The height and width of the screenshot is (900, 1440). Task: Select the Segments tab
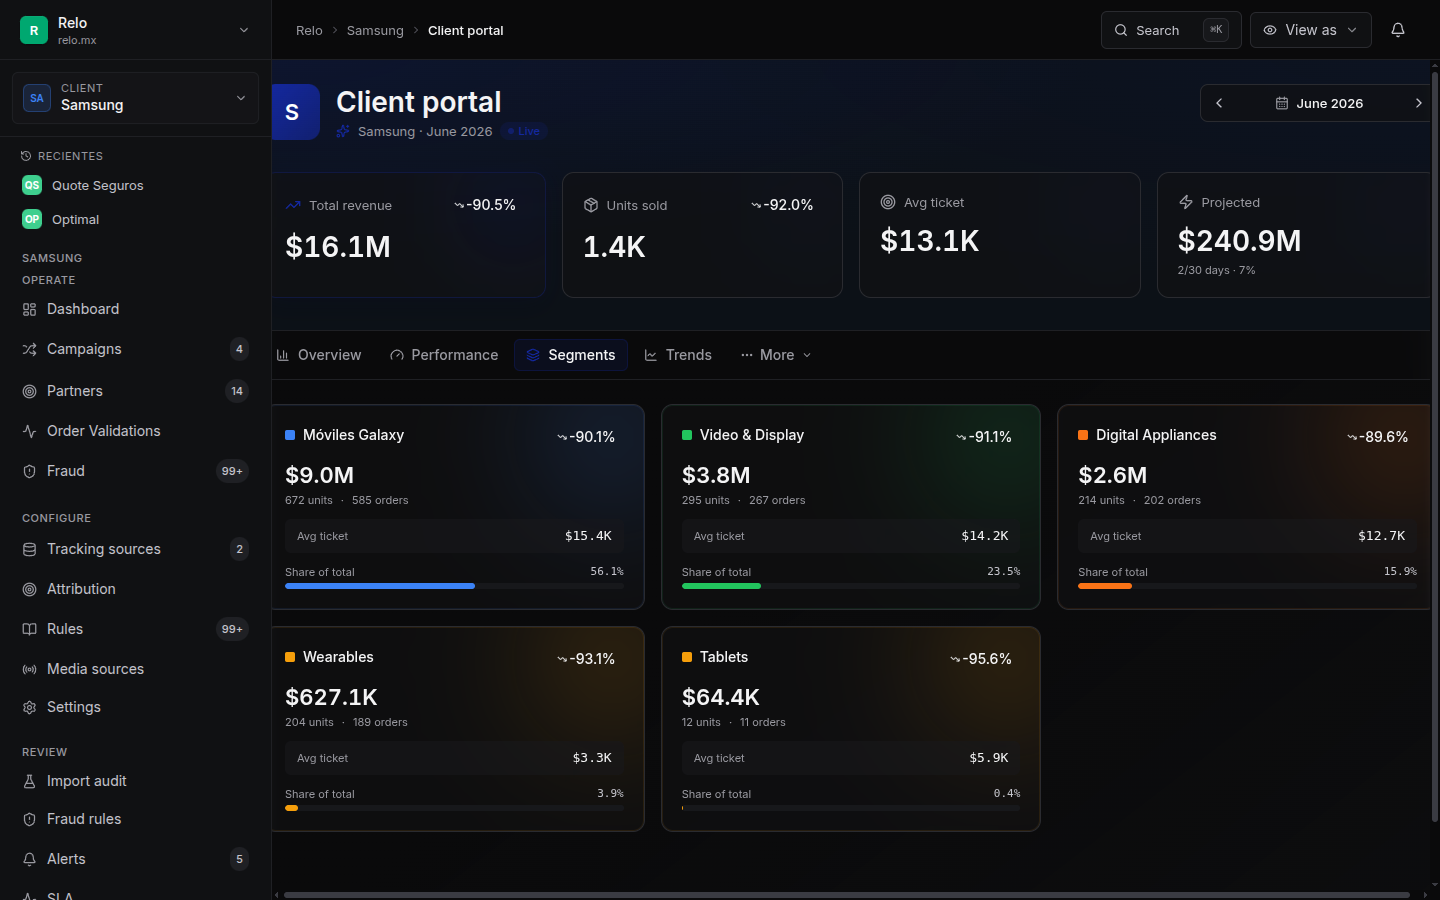pyautogui.click(x=571, y=355)
